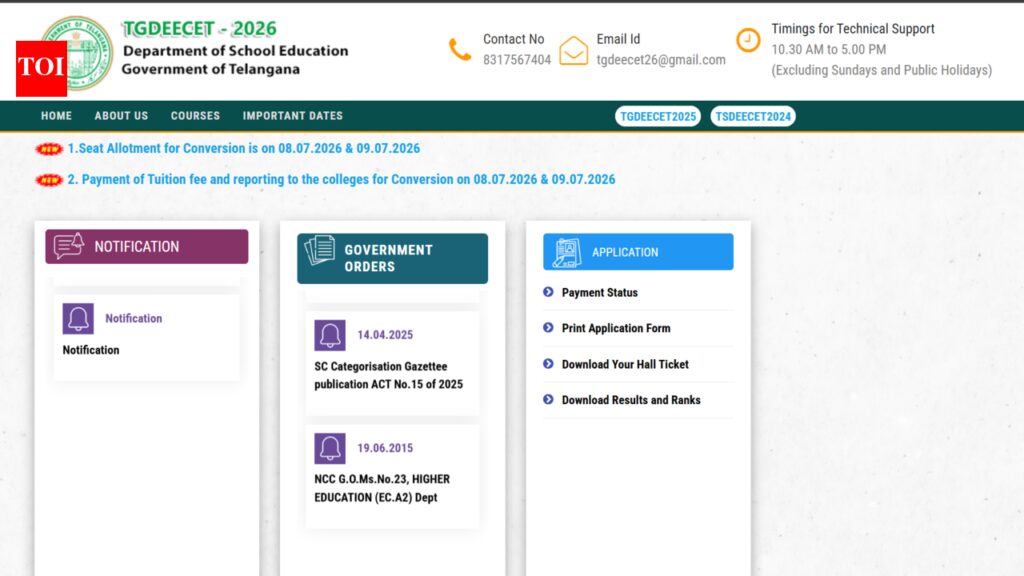This screenshot has height=576, width=1024.
Task: Click the black Notification entry text
Action: coord(91,350)
